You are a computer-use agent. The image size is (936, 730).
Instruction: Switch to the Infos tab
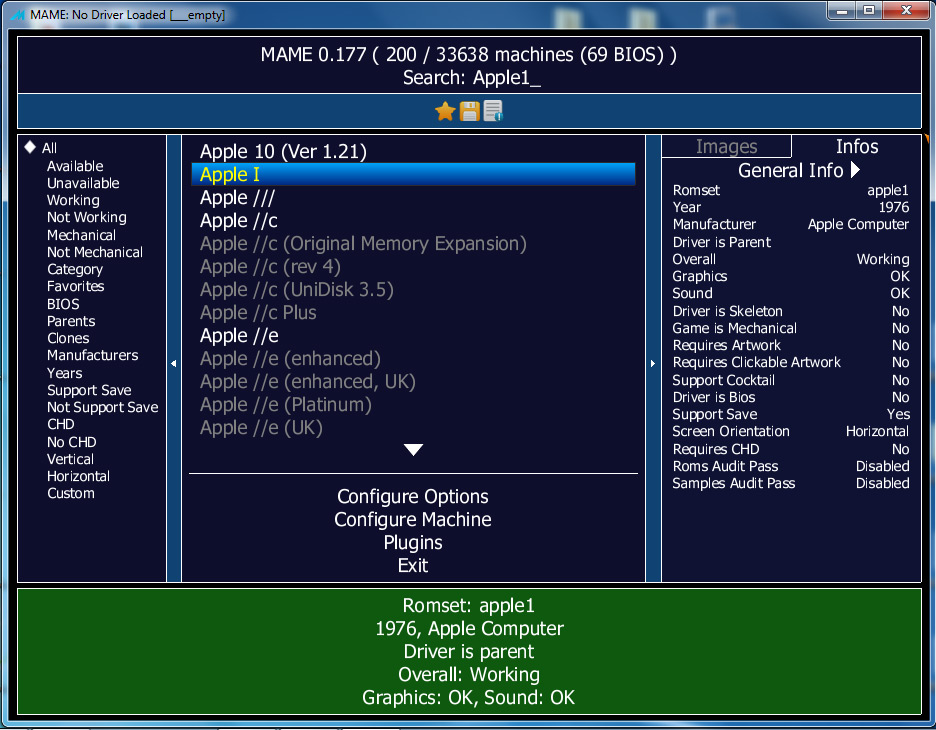(857, 146)
